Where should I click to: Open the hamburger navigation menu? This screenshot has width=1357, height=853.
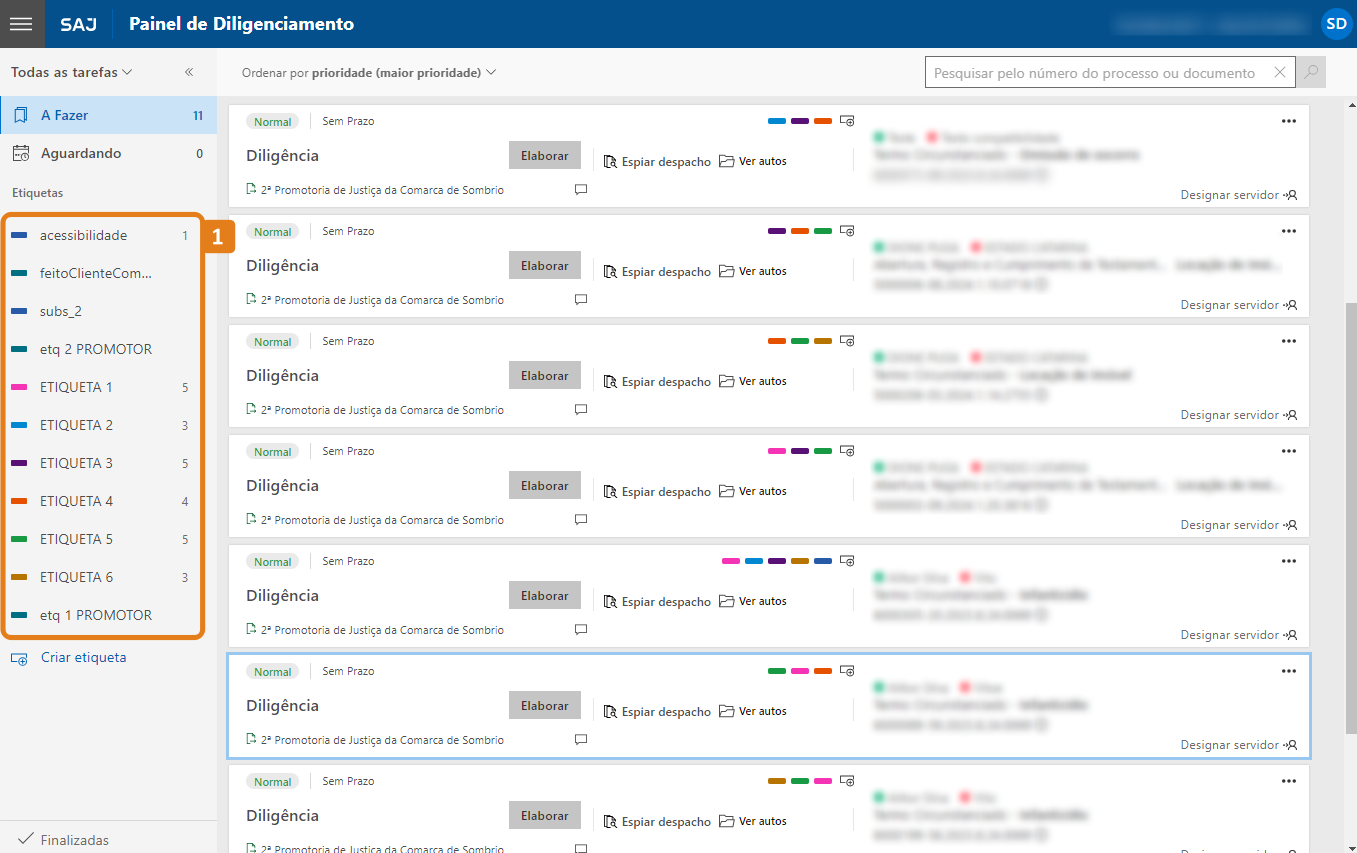pyautogui.click(x=21, y=24)
